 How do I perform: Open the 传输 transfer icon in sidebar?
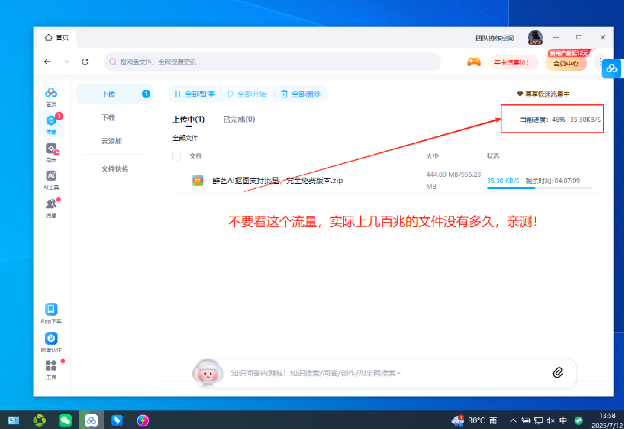pos(51,123)
